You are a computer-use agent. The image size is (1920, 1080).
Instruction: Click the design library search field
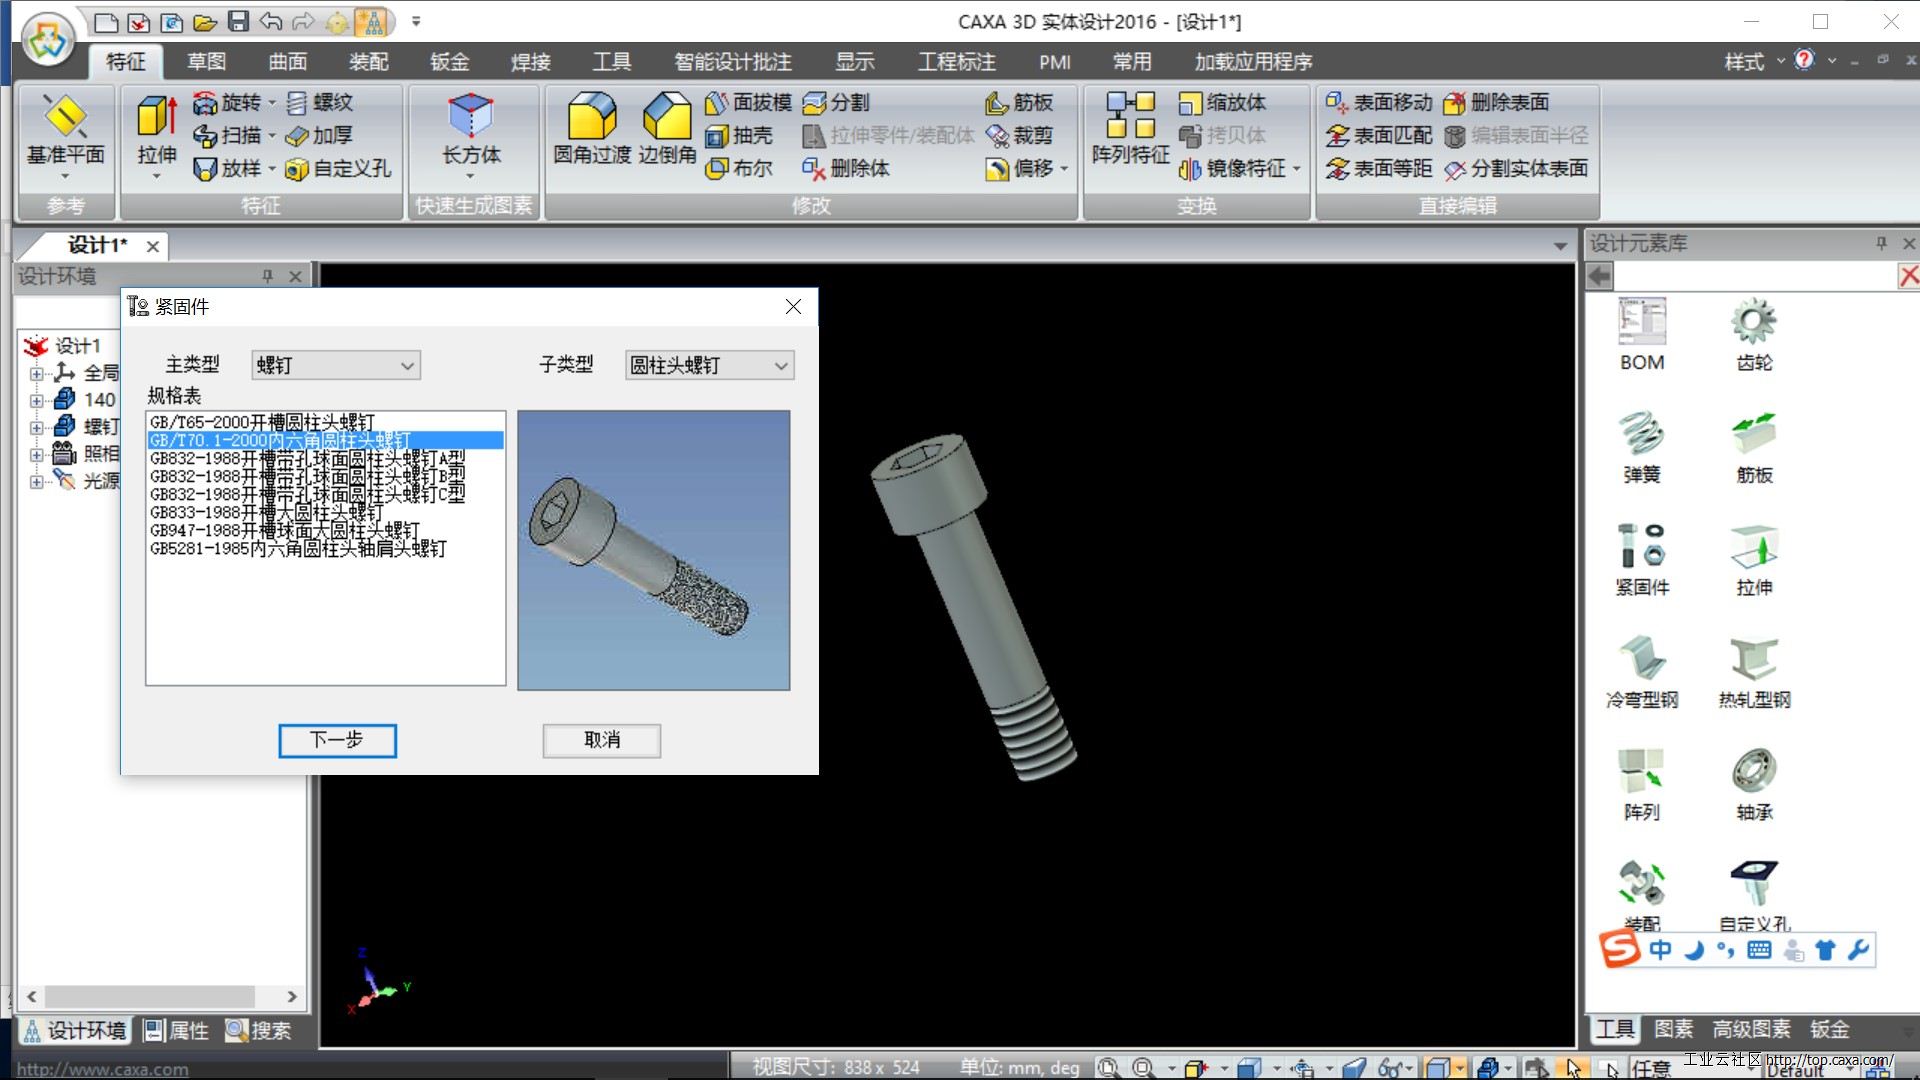(x=1755, y=276)
